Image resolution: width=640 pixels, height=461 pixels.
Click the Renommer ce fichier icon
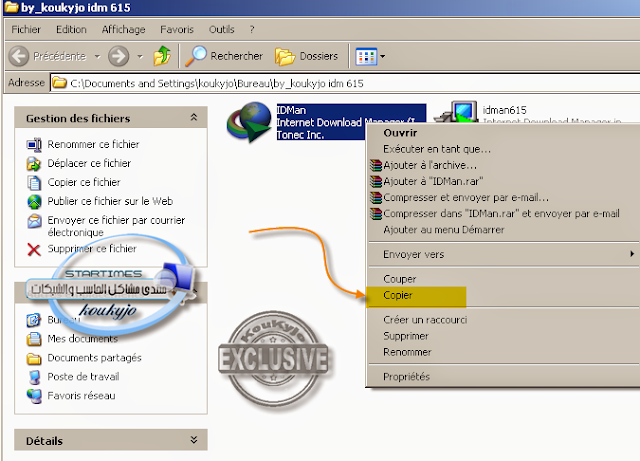(34, 145)
